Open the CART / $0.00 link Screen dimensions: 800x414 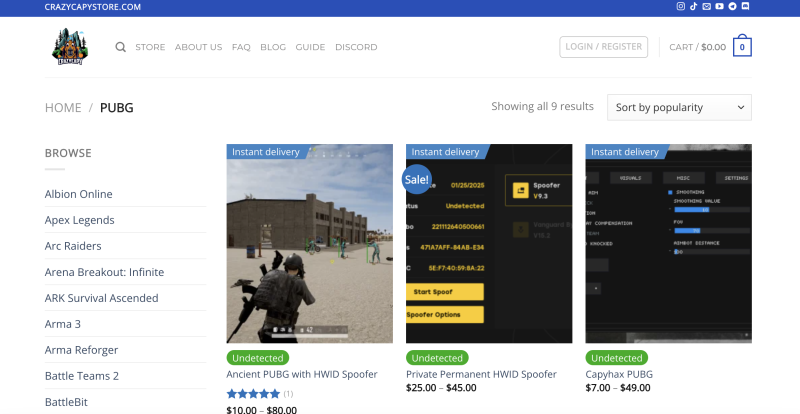(x=697, y=47)
